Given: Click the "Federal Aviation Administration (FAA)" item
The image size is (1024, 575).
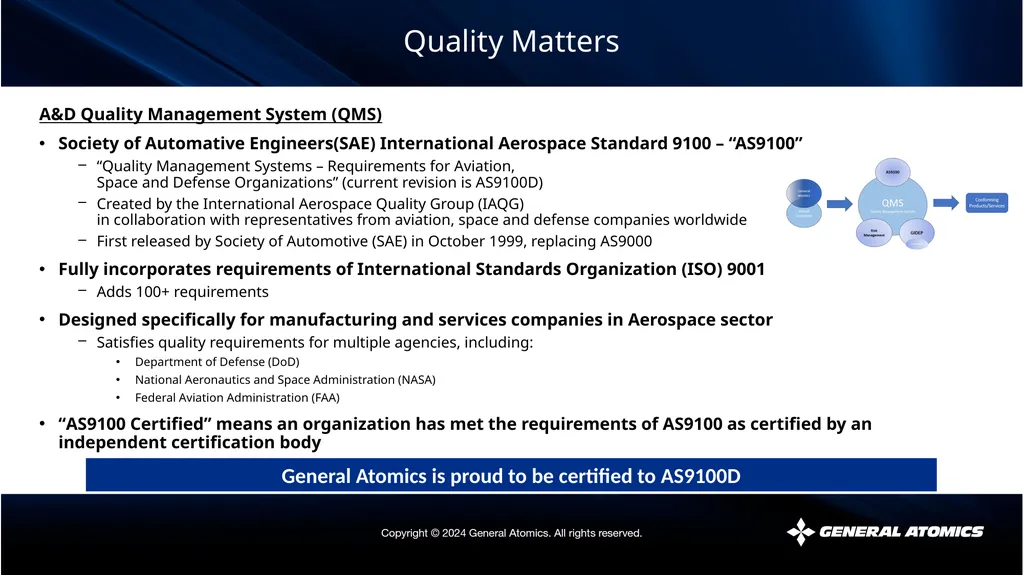Looking at the screenshot, I should (237, 397).
